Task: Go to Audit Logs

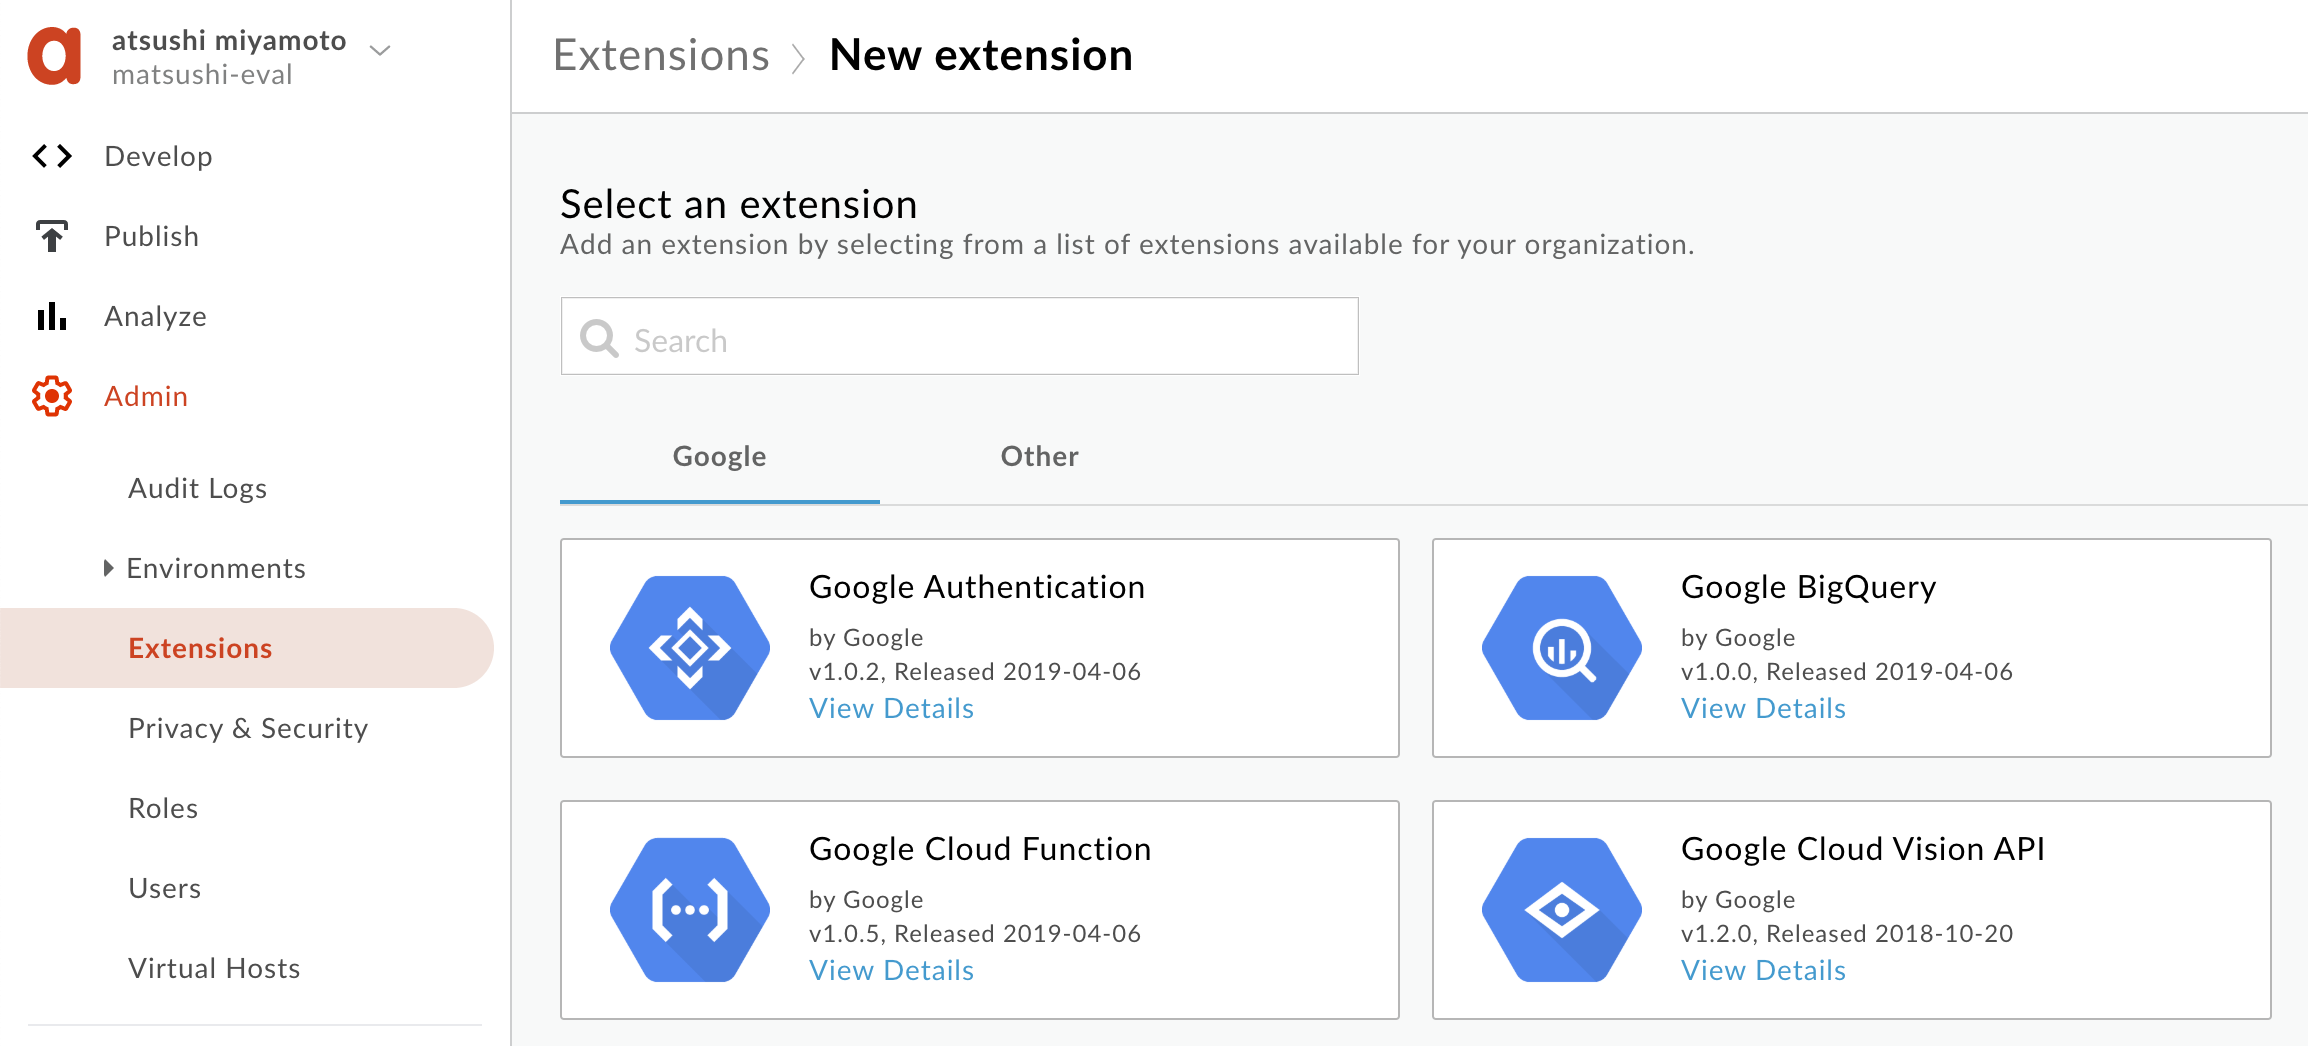Action: tap(197, 488)
